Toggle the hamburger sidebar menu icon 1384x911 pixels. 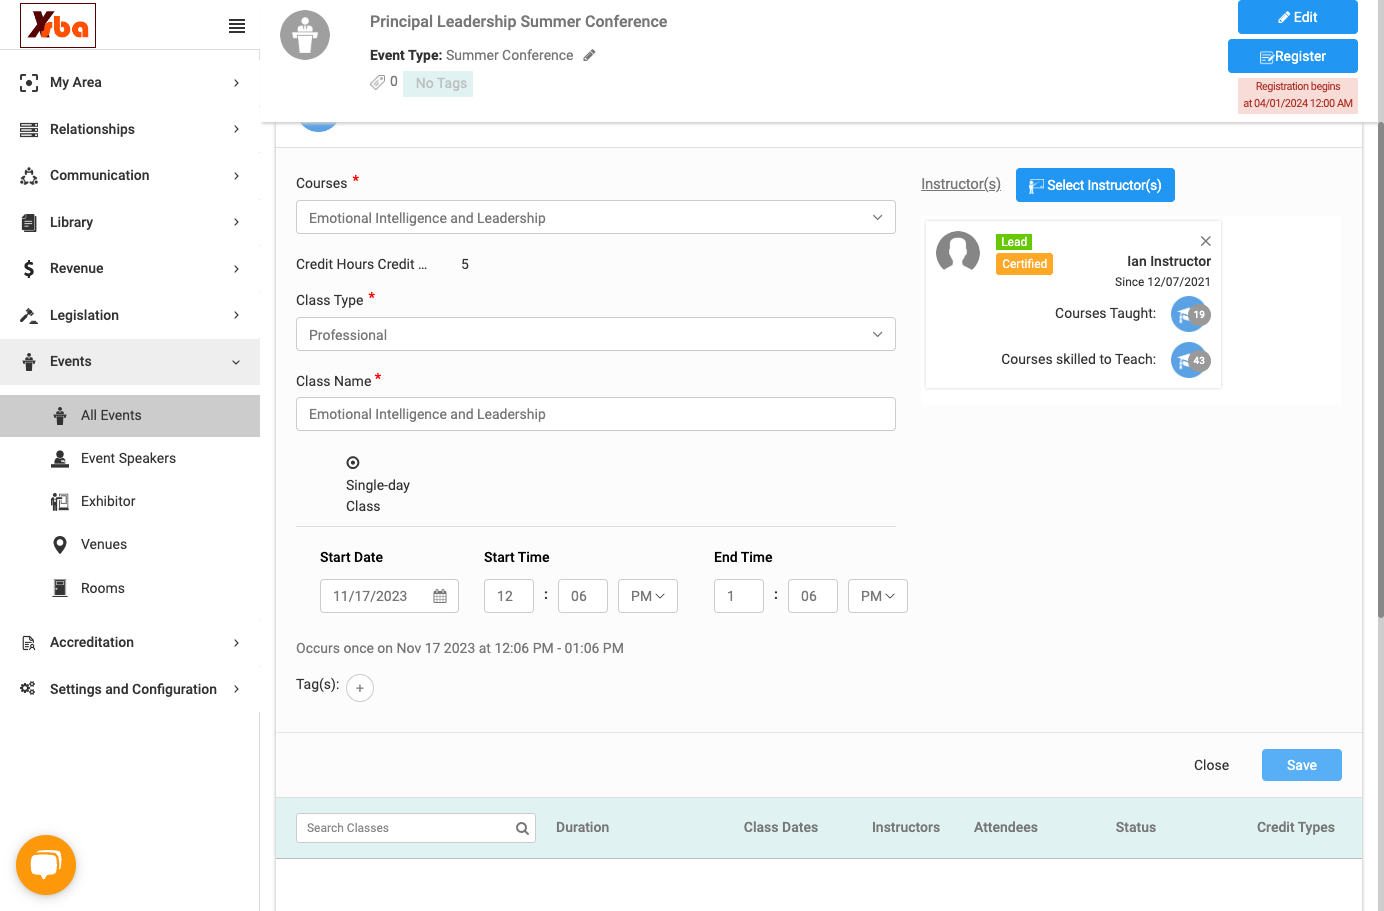pos(237,26)
